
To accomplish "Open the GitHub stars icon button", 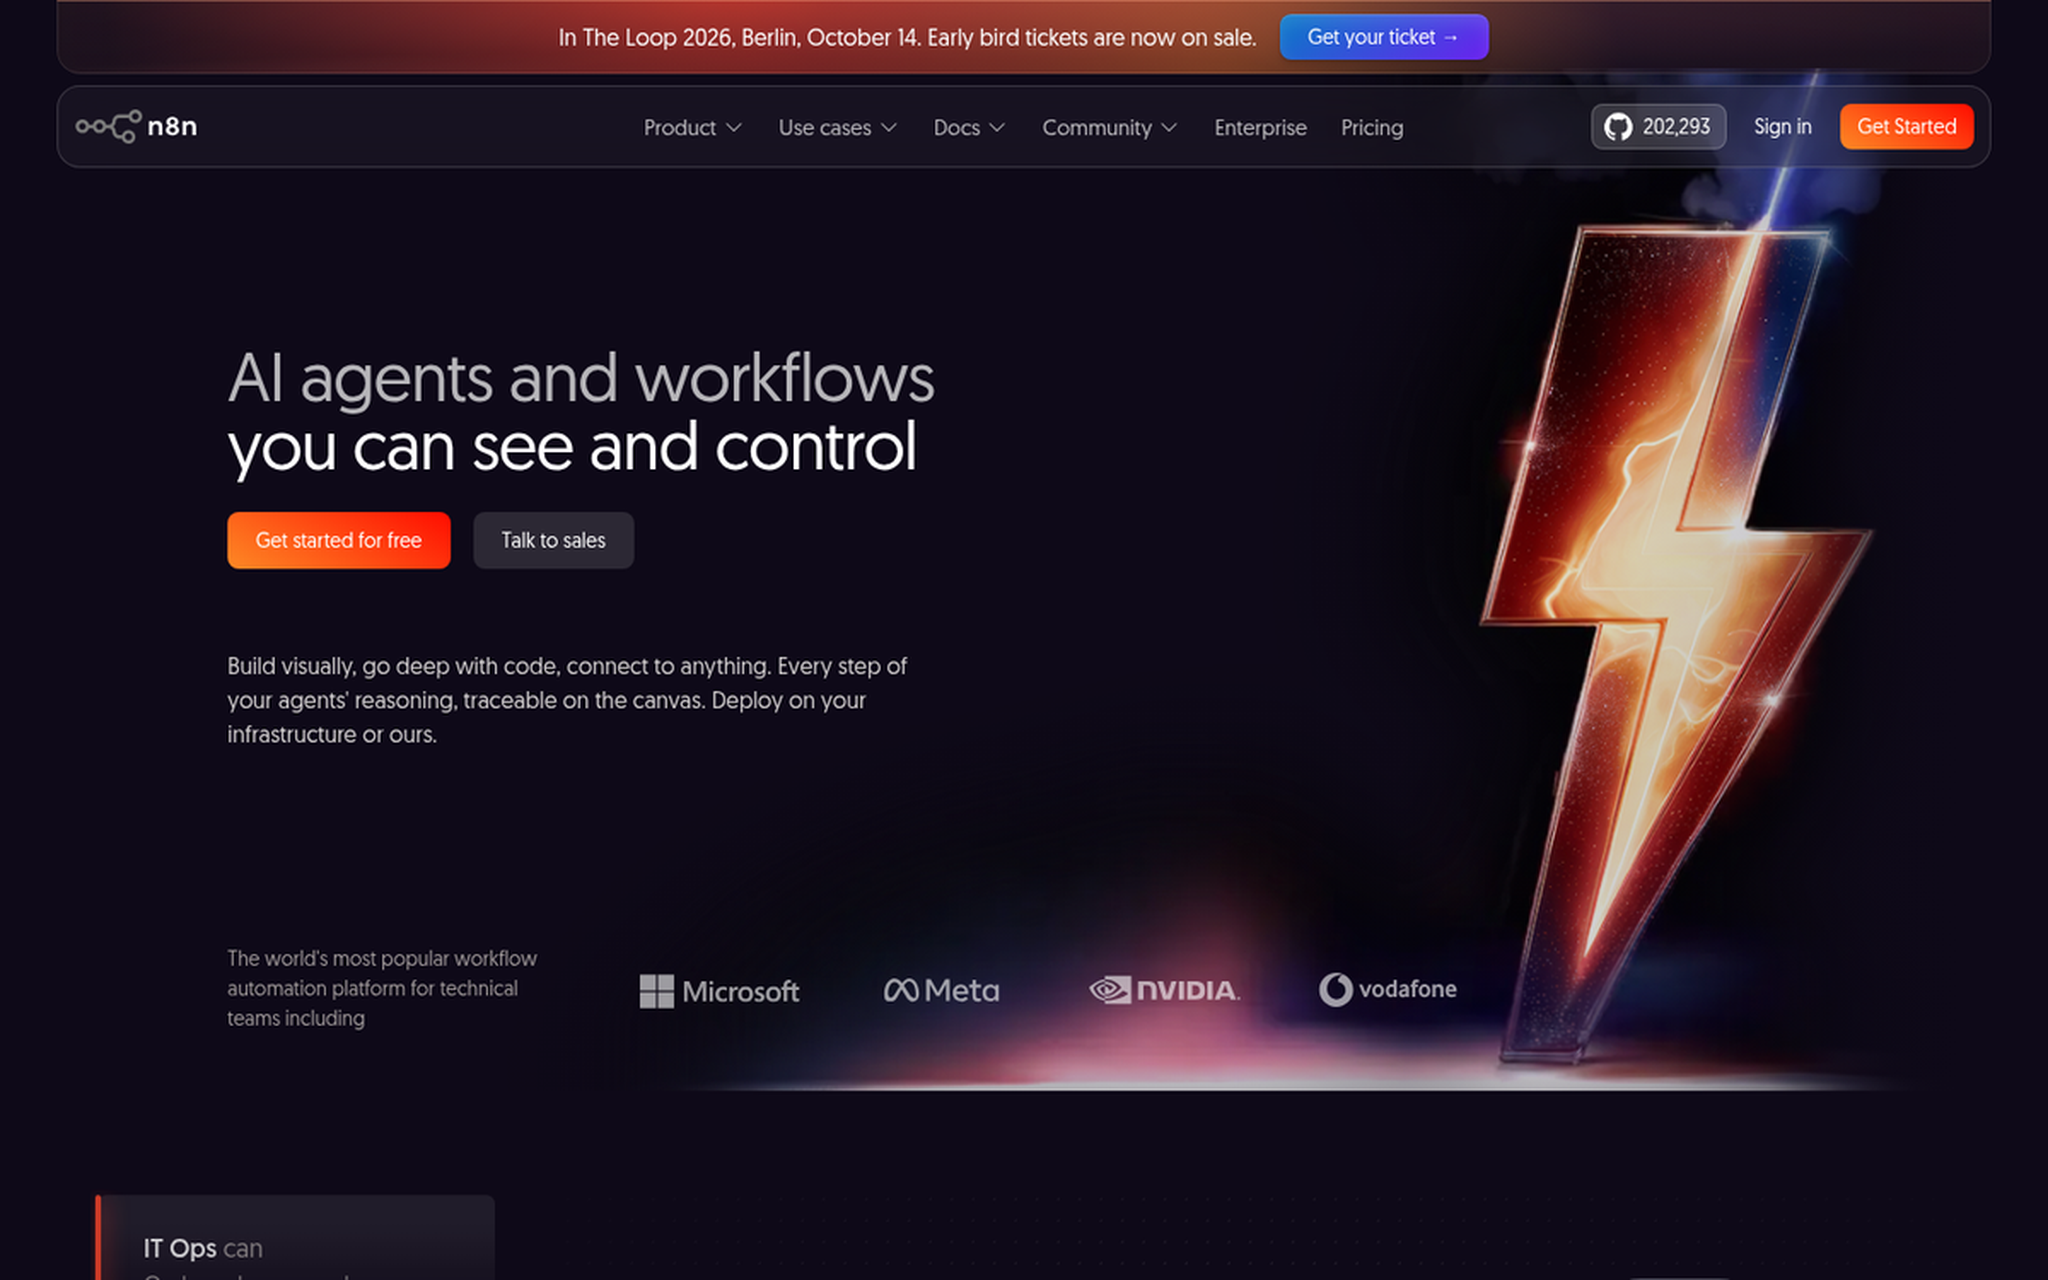I will [1657, 127].
